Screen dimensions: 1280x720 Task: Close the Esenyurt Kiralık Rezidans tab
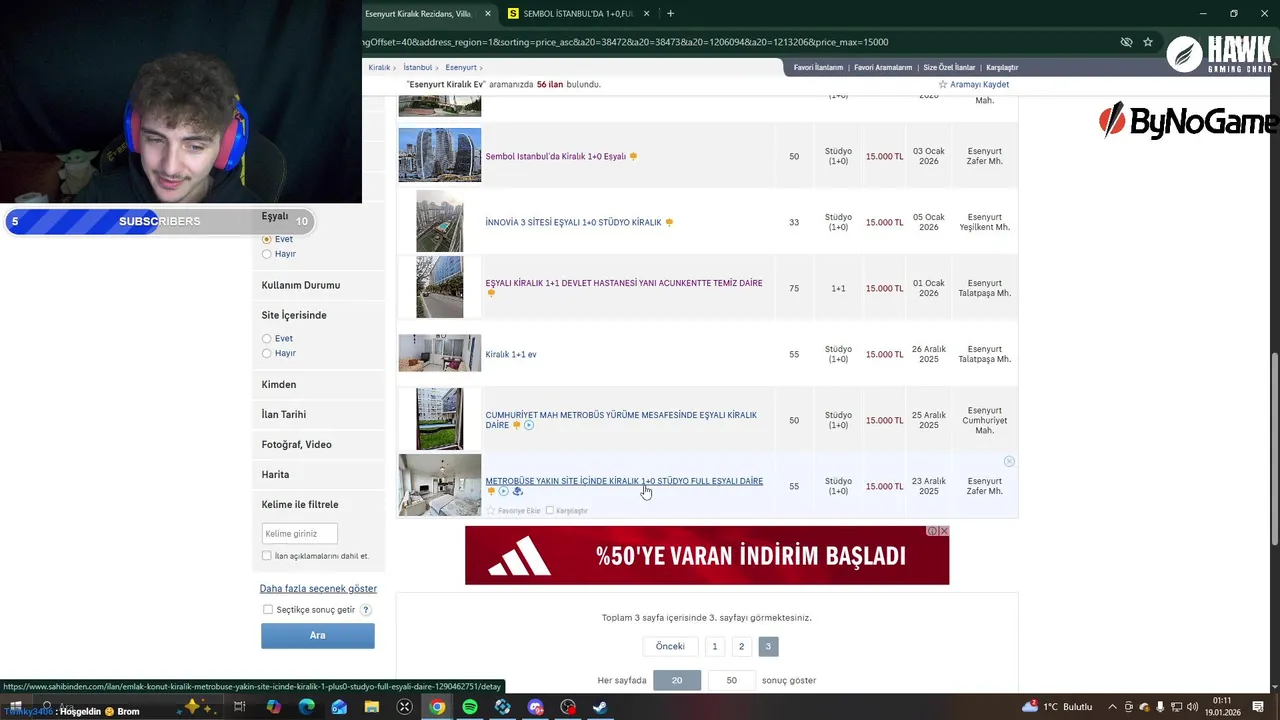(x=488, y=14)
